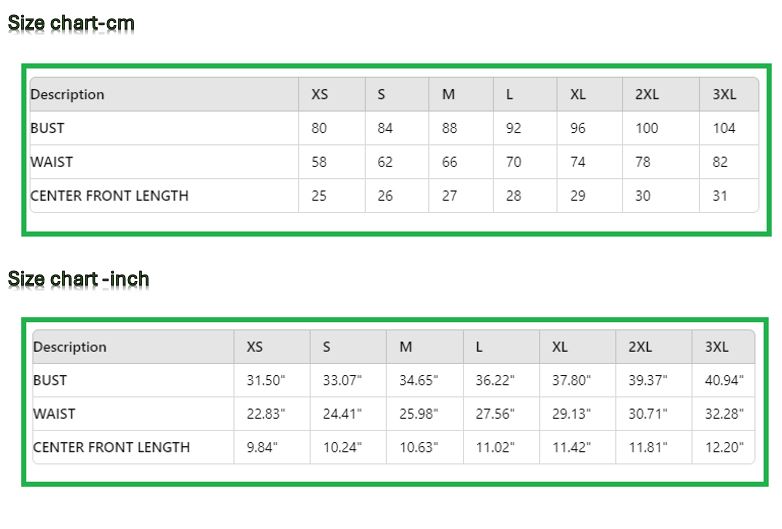Click the BUST row label in the cm chart

coord(48,129)
